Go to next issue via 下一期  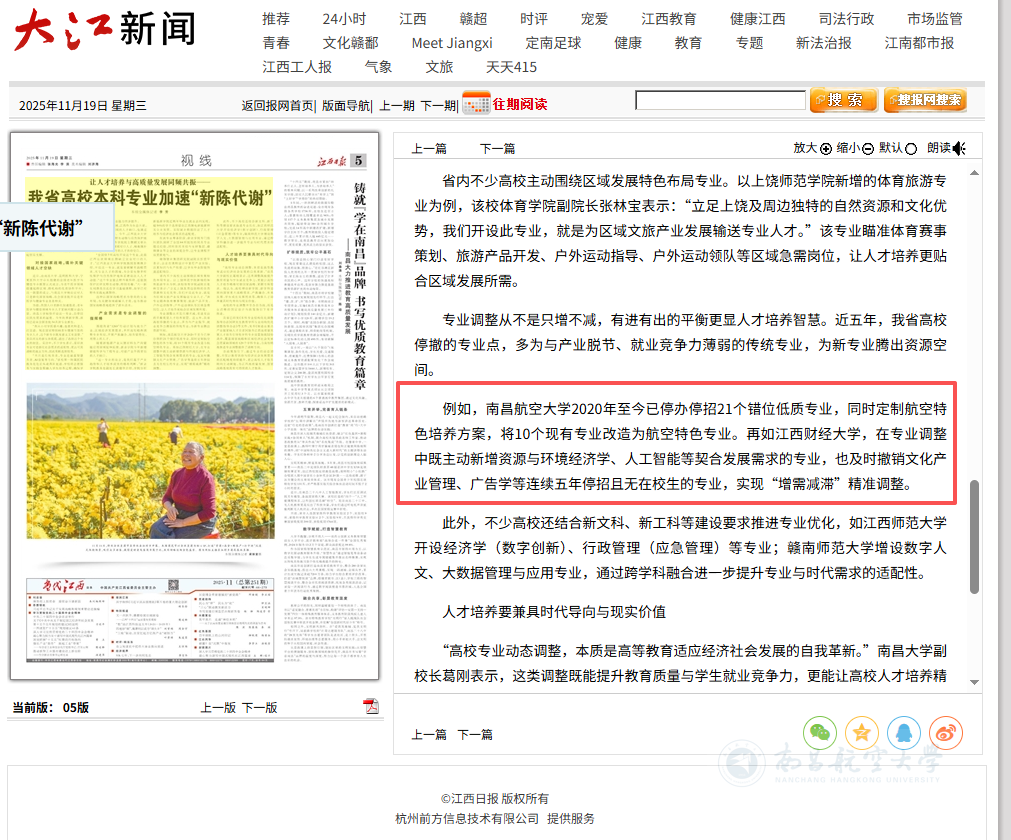tap(438, 105)
